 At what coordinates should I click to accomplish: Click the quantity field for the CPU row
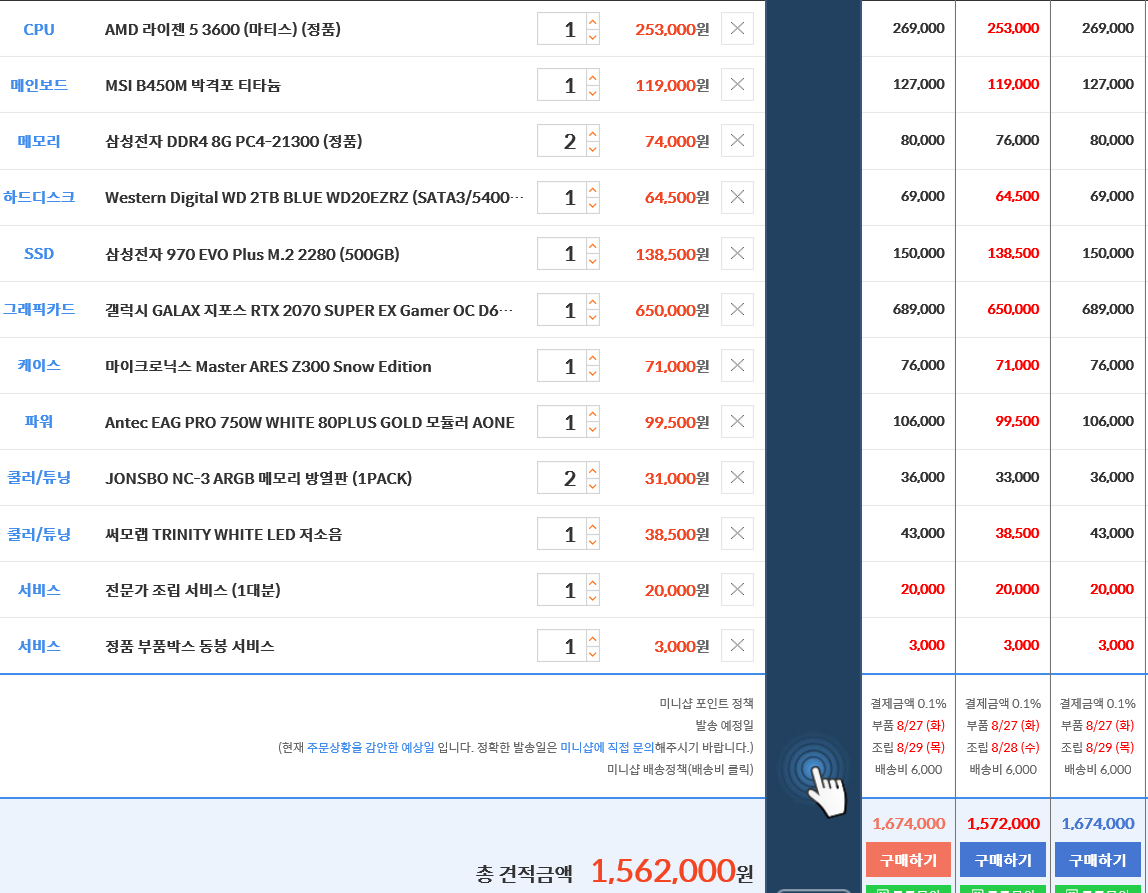[x=562, y=29]
